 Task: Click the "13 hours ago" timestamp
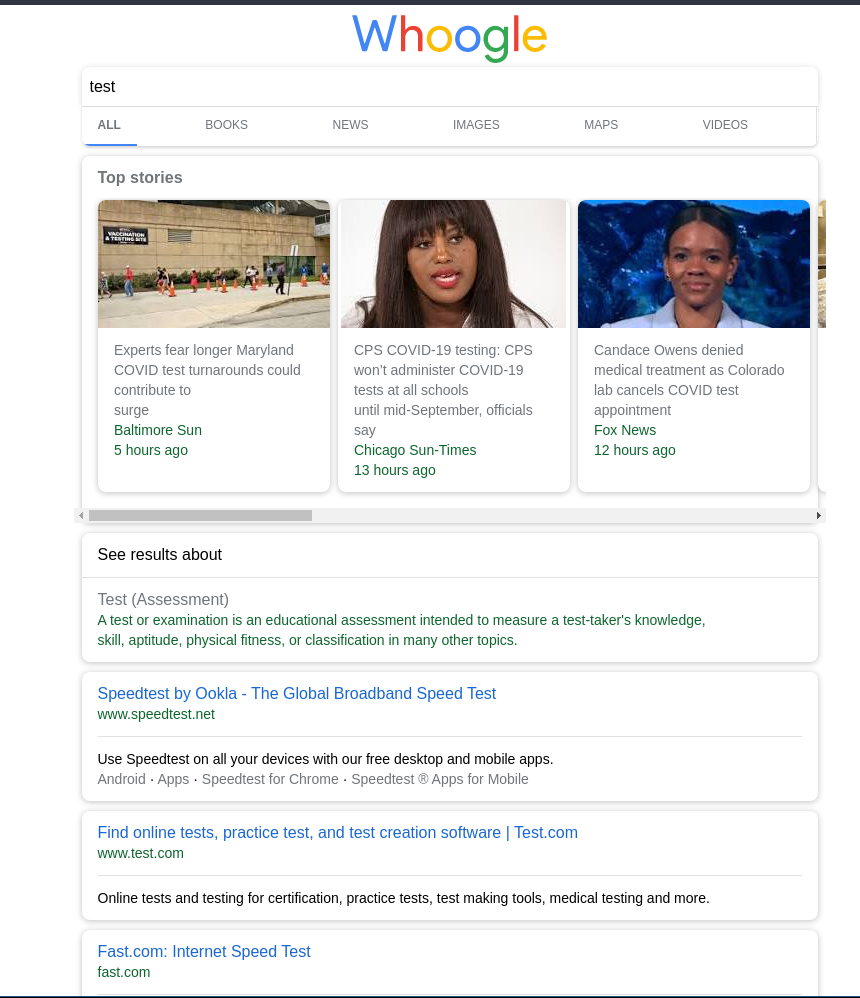pos(395,470)
